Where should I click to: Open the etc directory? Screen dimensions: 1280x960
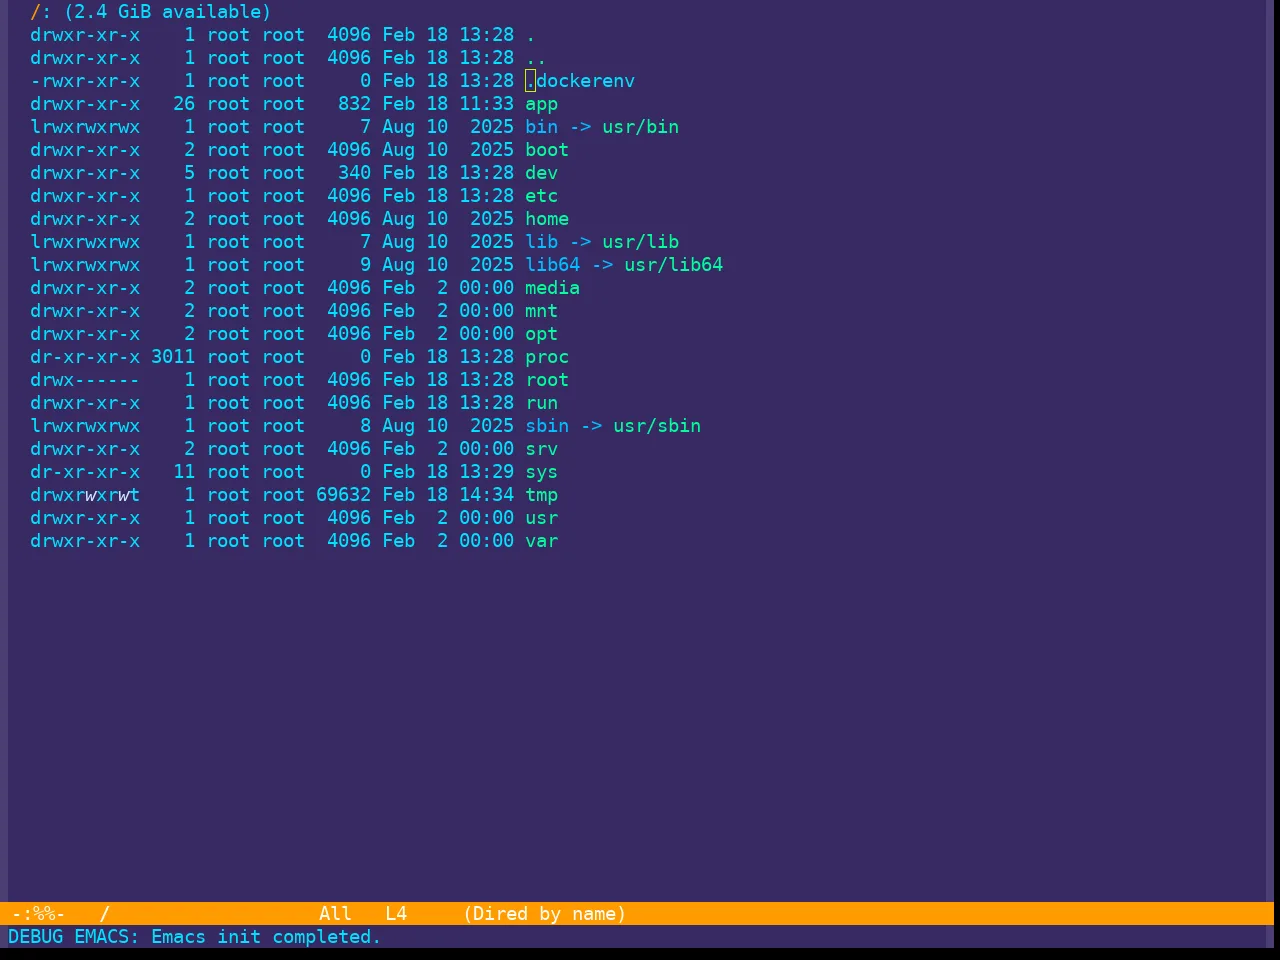pyautogui.click(x=542, y=196)
